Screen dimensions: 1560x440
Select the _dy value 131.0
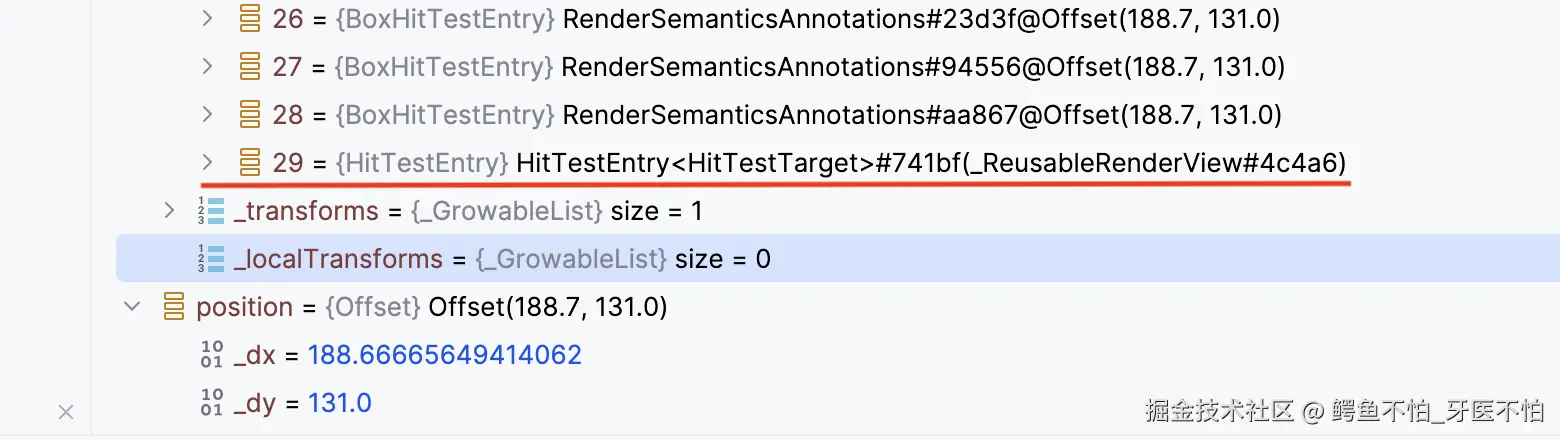339,403
